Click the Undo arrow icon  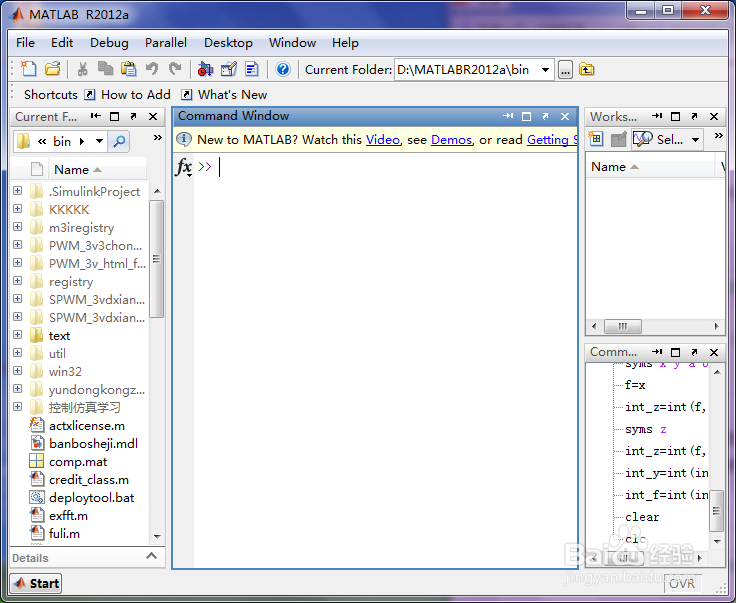coord(152,69)
